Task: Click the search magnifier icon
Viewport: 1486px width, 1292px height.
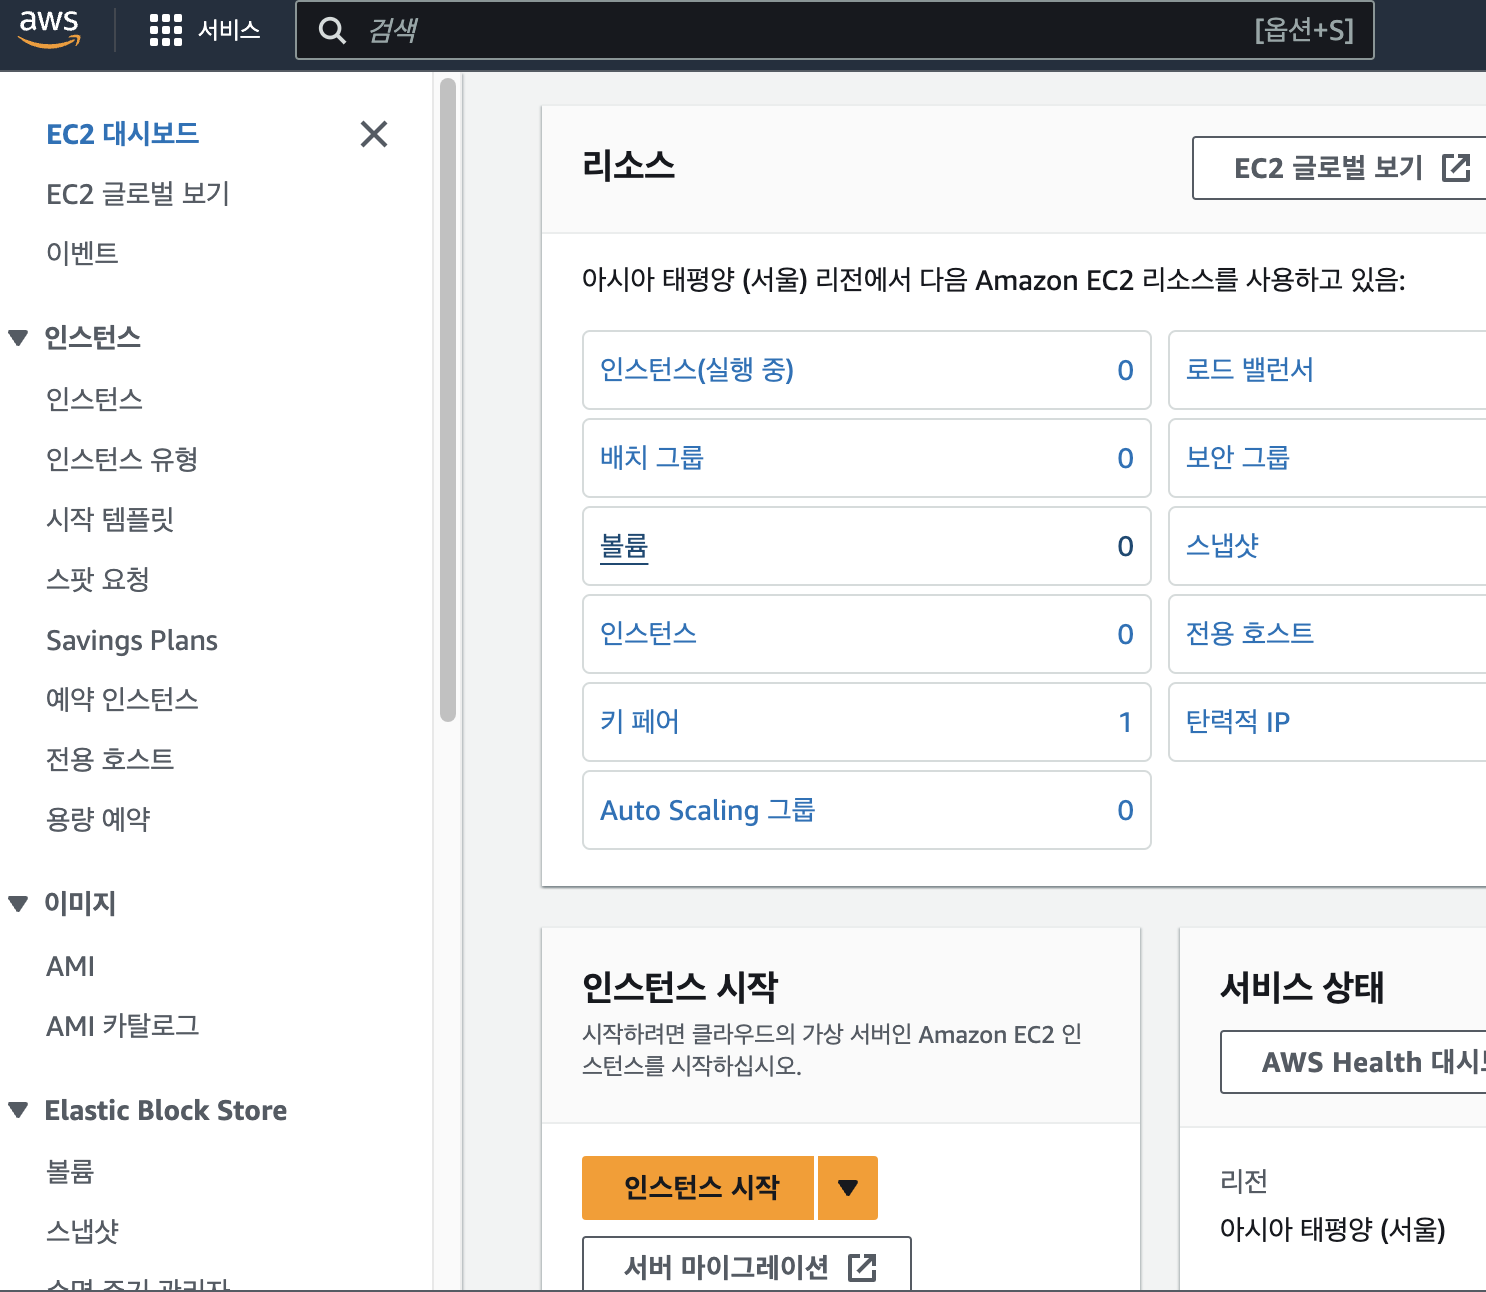Action: coord(332,30)
